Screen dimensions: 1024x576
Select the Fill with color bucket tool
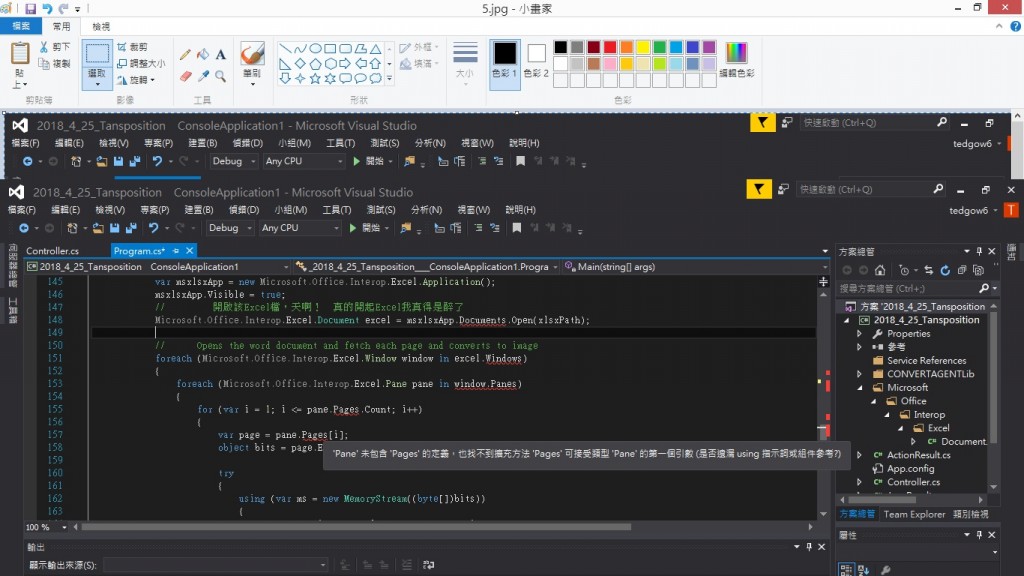click(x=203, y=54)
